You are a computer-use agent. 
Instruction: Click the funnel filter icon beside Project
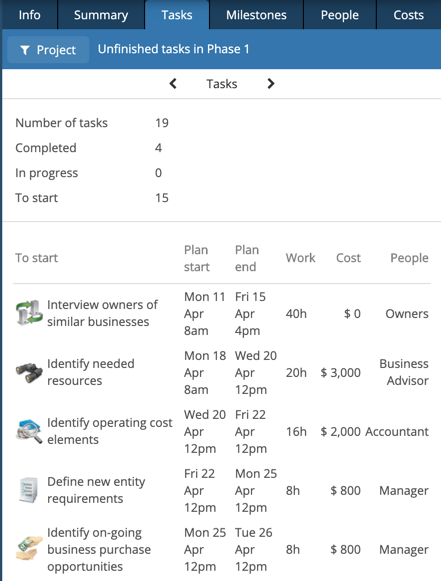coord(25,50)
